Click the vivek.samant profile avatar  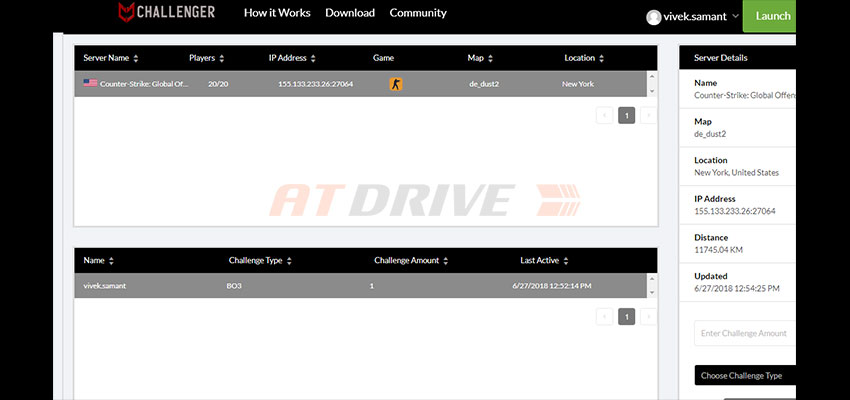(654, 17)
